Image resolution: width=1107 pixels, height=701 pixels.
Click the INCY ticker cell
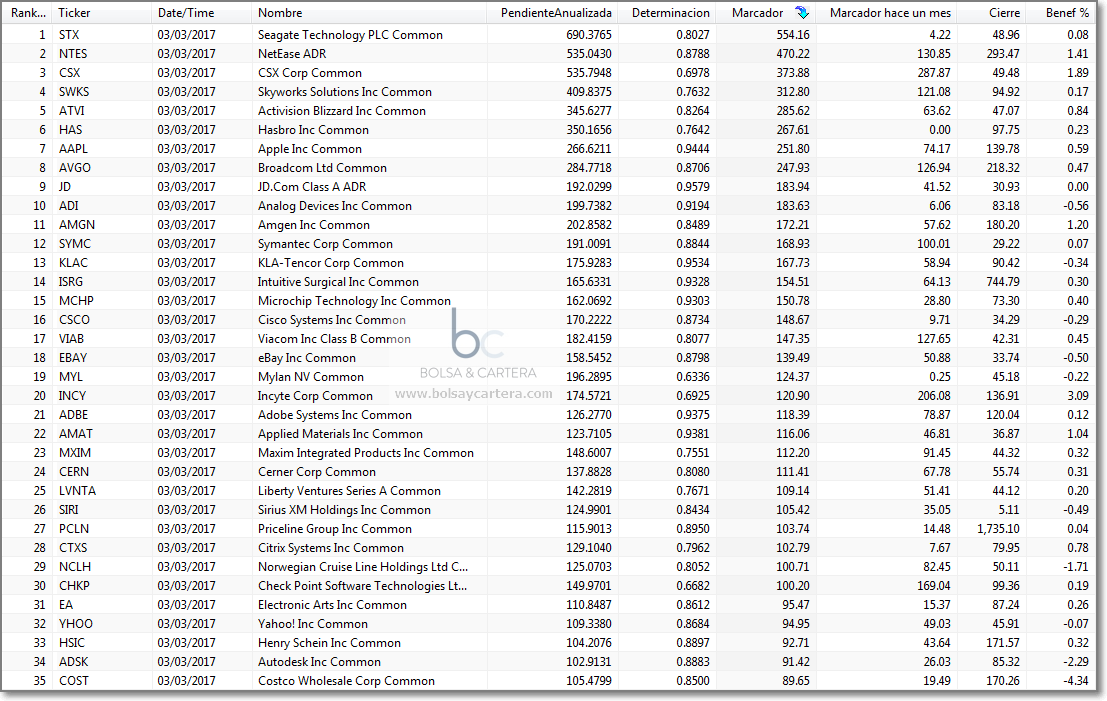[x=72, y=396]
